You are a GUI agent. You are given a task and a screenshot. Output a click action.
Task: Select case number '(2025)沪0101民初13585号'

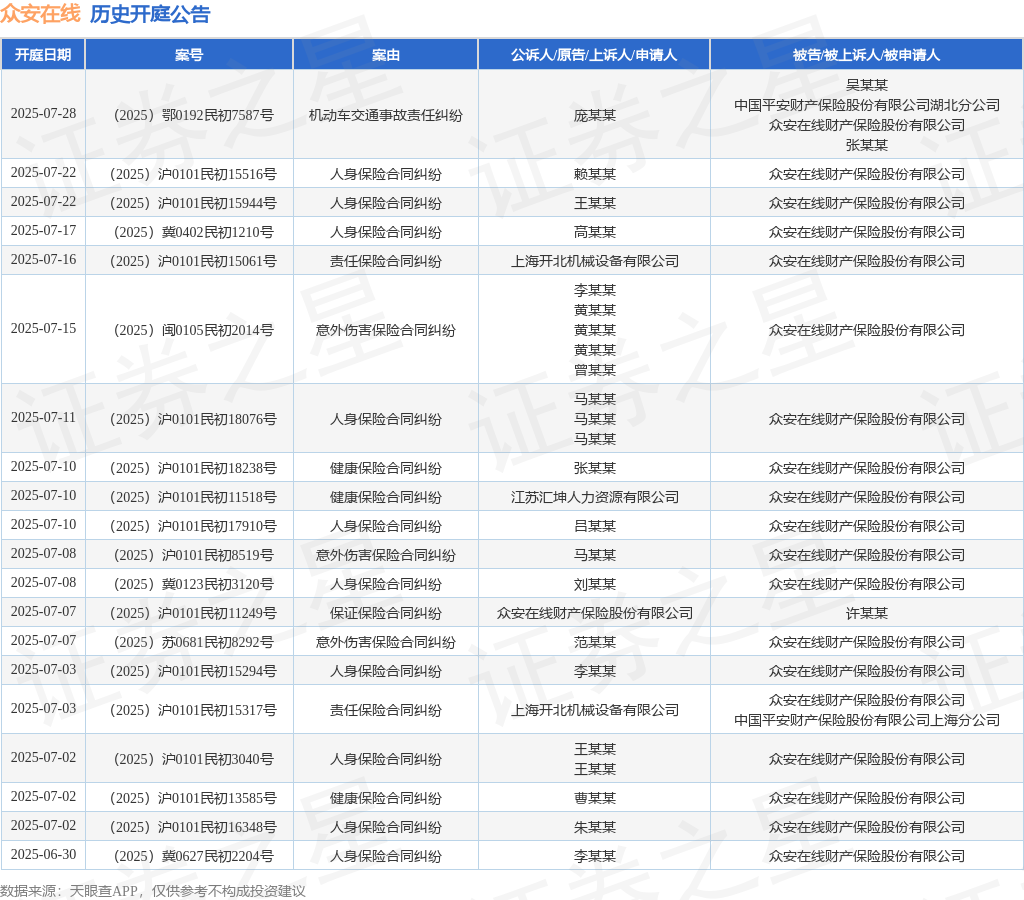(x=193, y=798)
